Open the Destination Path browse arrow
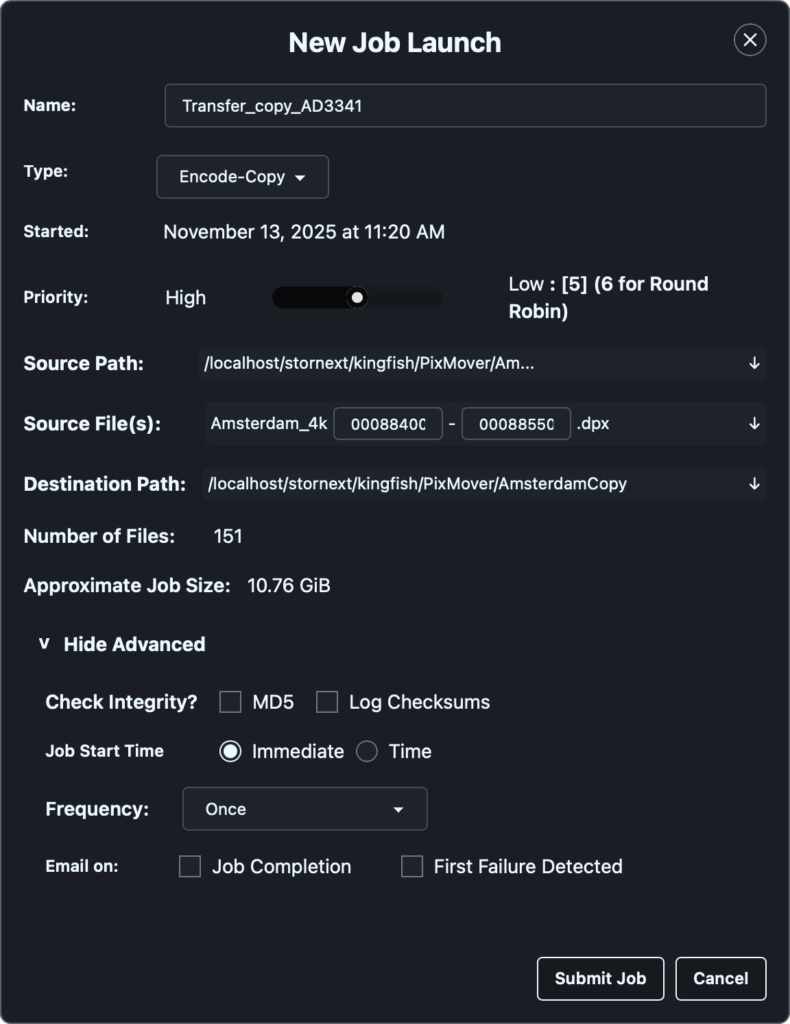The image size is (790, 1024). [x=754, y=483]
